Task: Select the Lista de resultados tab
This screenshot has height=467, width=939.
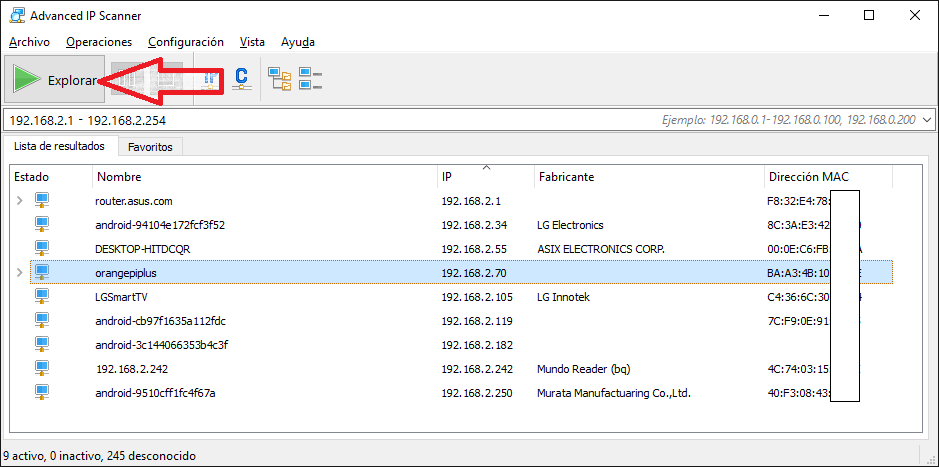Action: coord(59,146)
